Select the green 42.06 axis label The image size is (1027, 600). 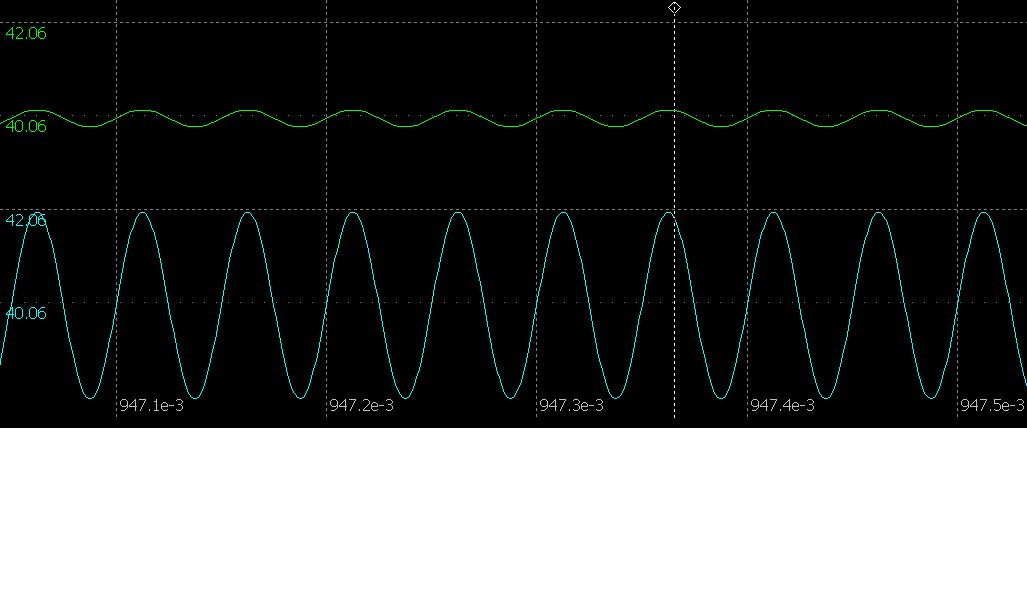[26, 33]
